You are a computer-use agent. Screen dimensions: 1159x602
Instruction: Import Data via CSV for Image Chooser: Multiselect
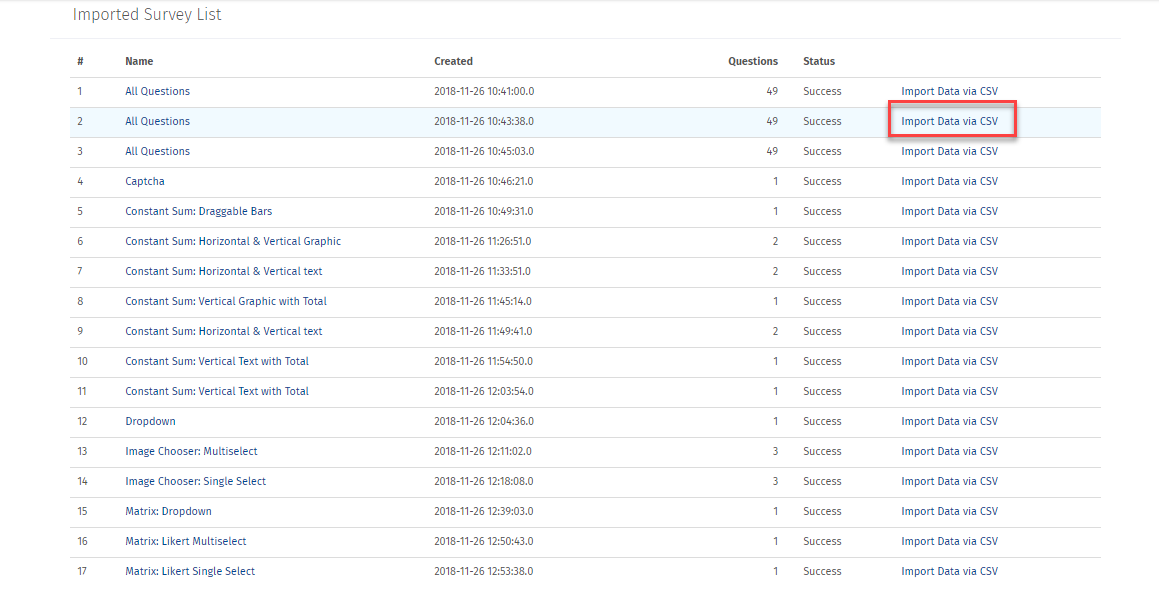(950, 451)
